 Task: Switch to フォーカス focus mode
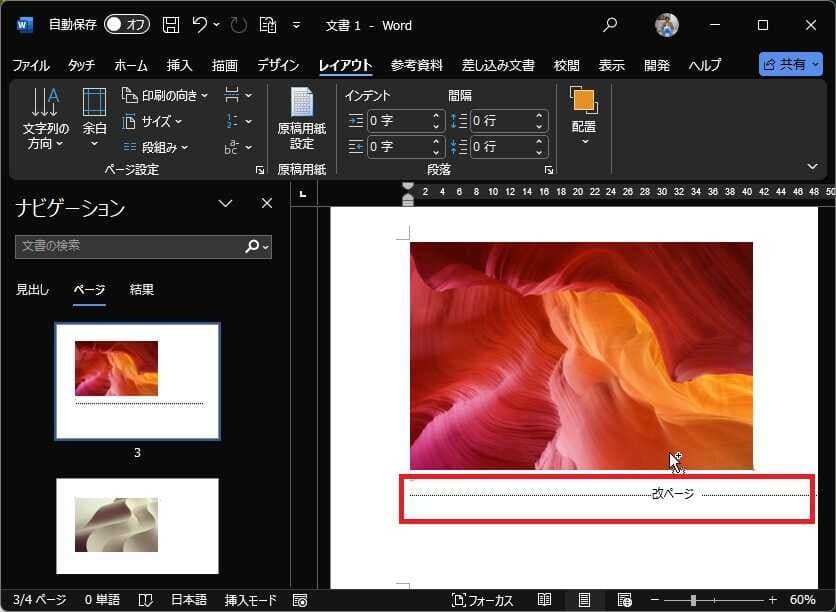tap(483, 600)
